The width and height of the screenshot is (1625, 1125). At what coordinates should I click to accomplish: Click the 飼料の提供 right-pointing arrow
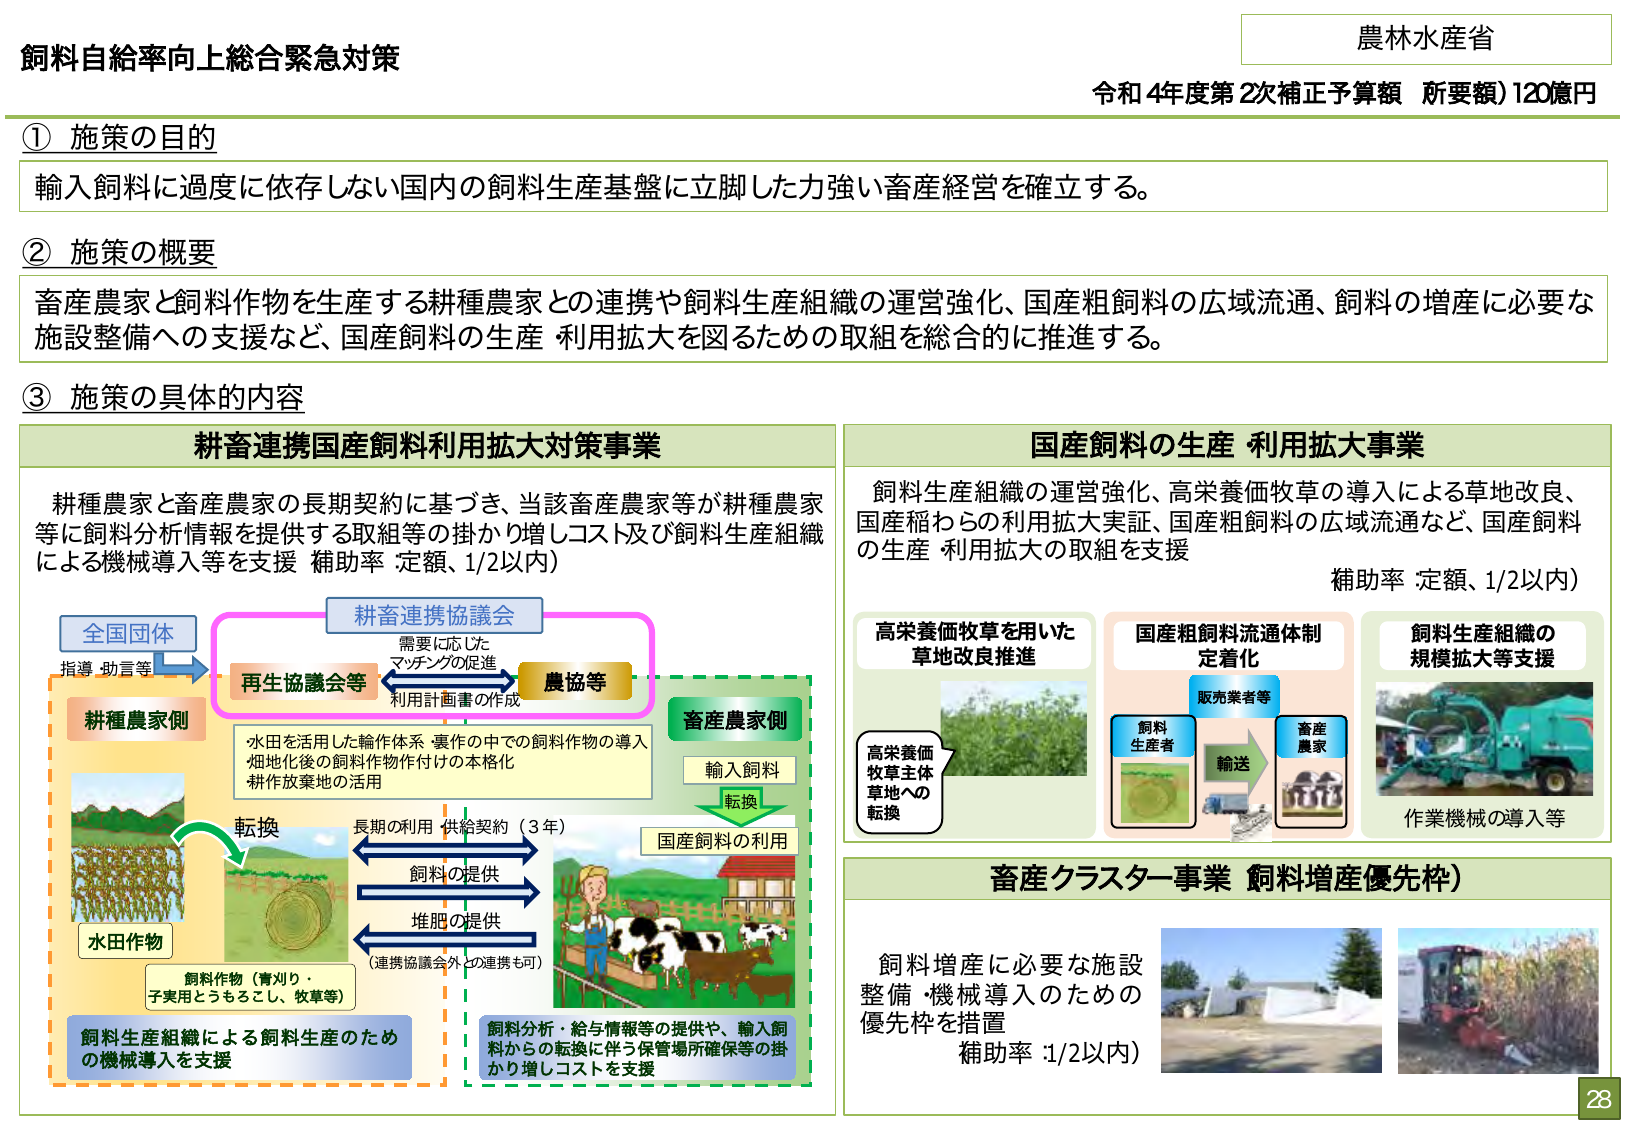[x=448, y=891]
